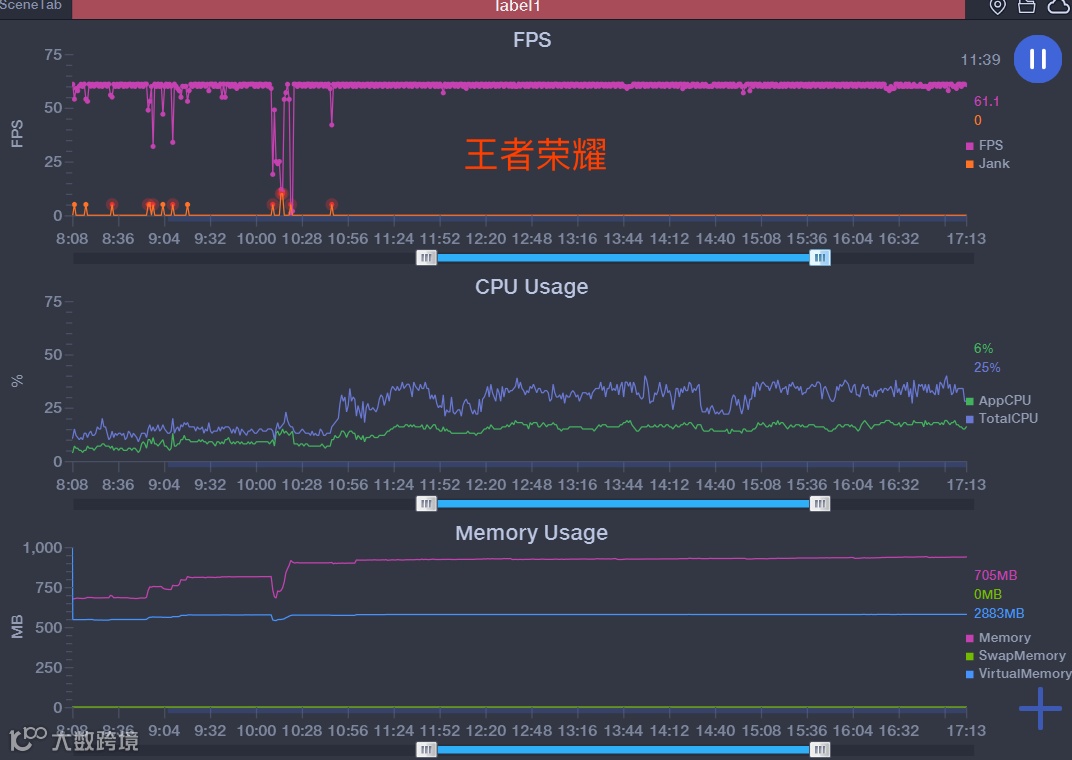The width and height of the screenshot is (1072, 760).
Task: Click the label1 red header bar
Action: 518,8
